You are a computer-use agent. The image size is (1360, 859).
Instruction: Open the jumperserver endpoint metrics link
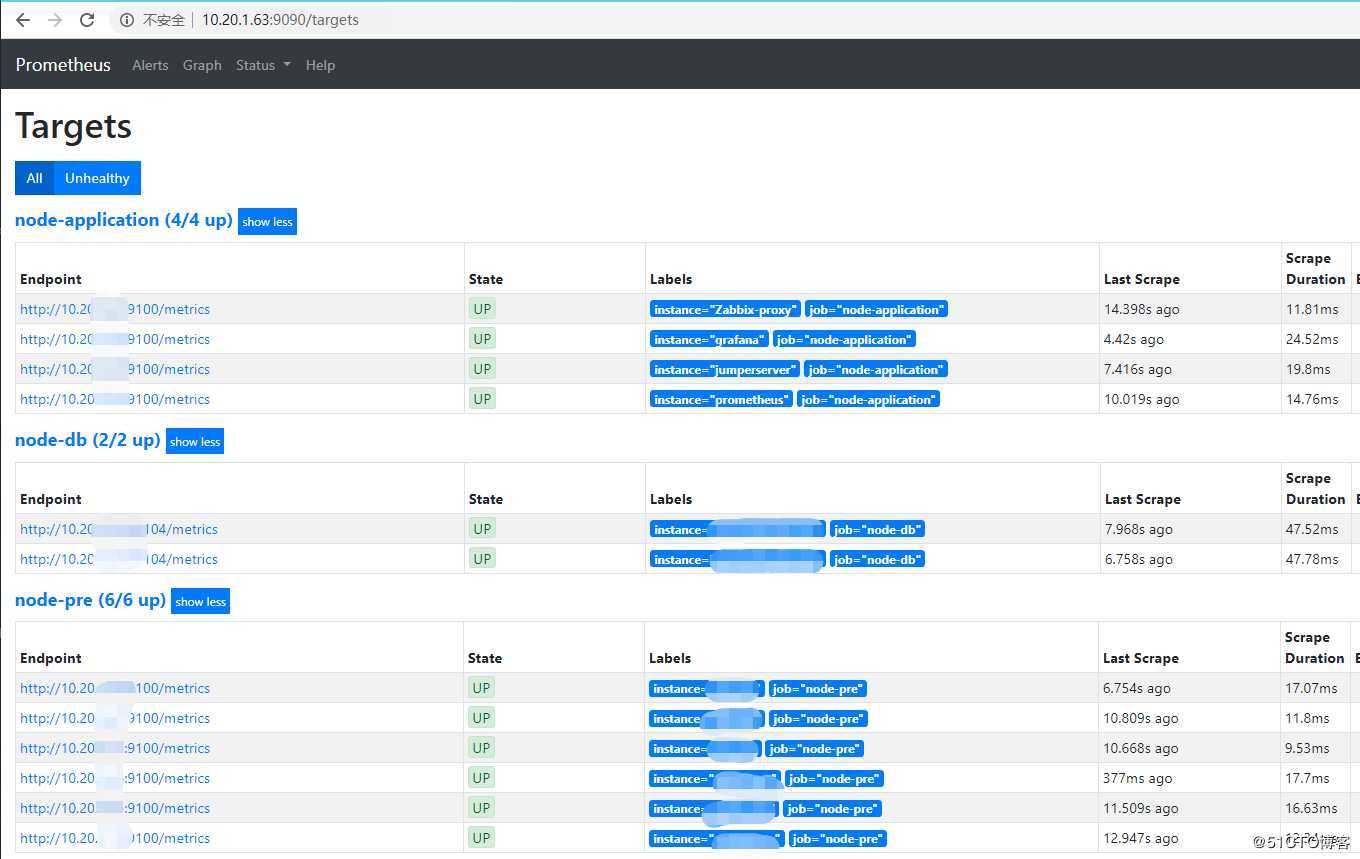[x=115, y=369]
